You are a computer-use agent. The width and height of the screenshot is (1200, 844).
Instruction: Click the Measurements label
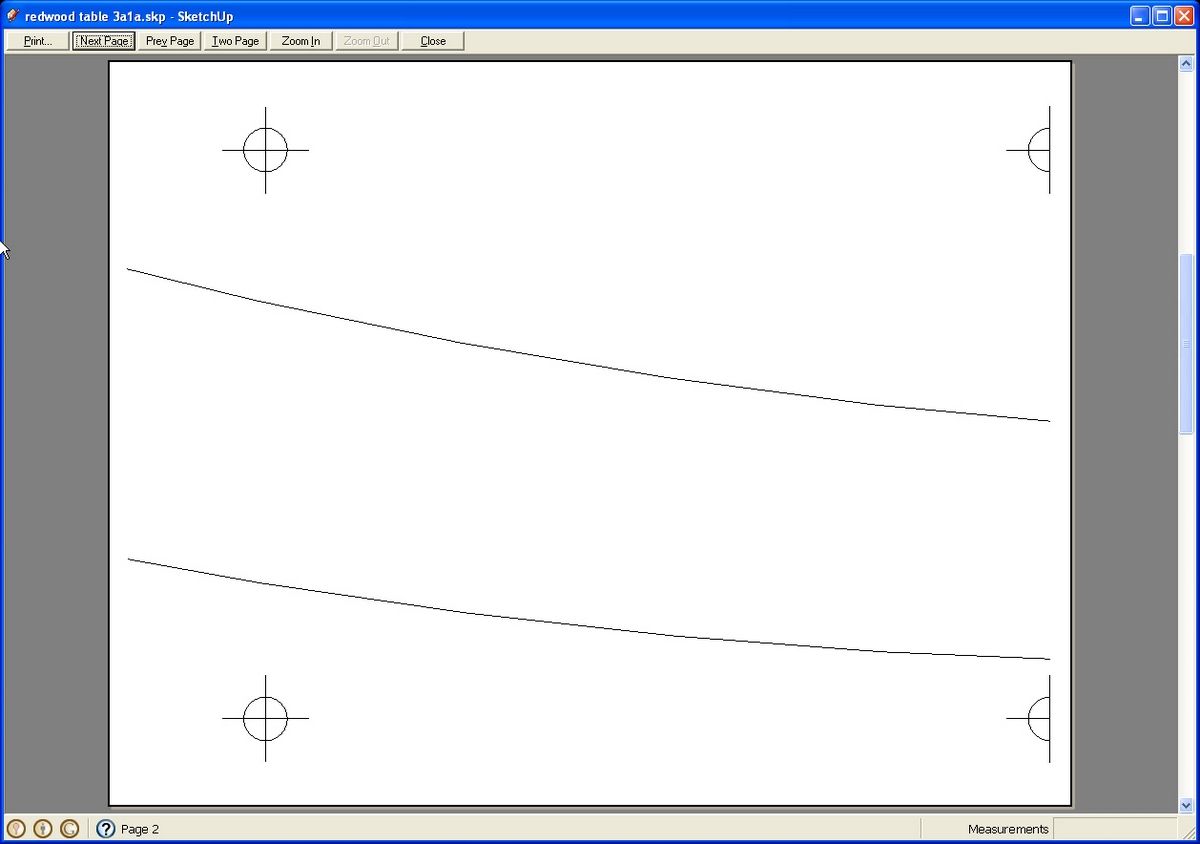pyautogui.click(x=1008, y=829)
